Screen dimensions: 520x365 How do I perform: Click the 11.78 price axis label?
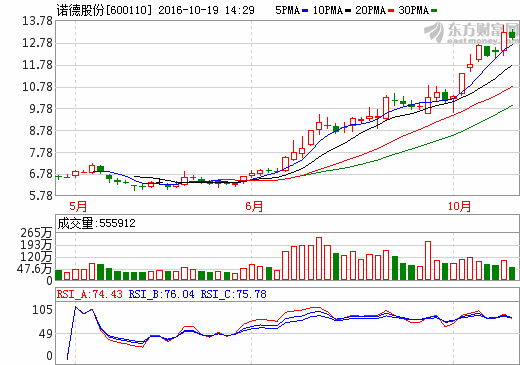pos(38,65)
